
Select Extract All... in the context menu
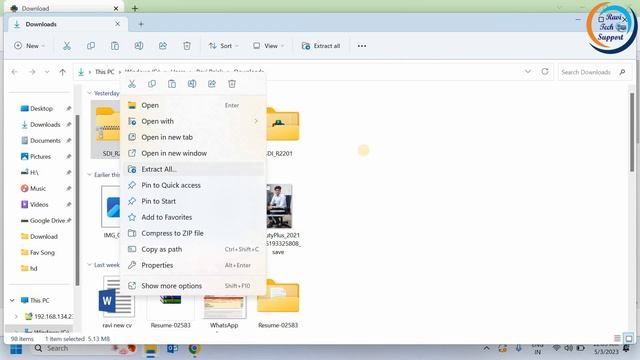193,169
